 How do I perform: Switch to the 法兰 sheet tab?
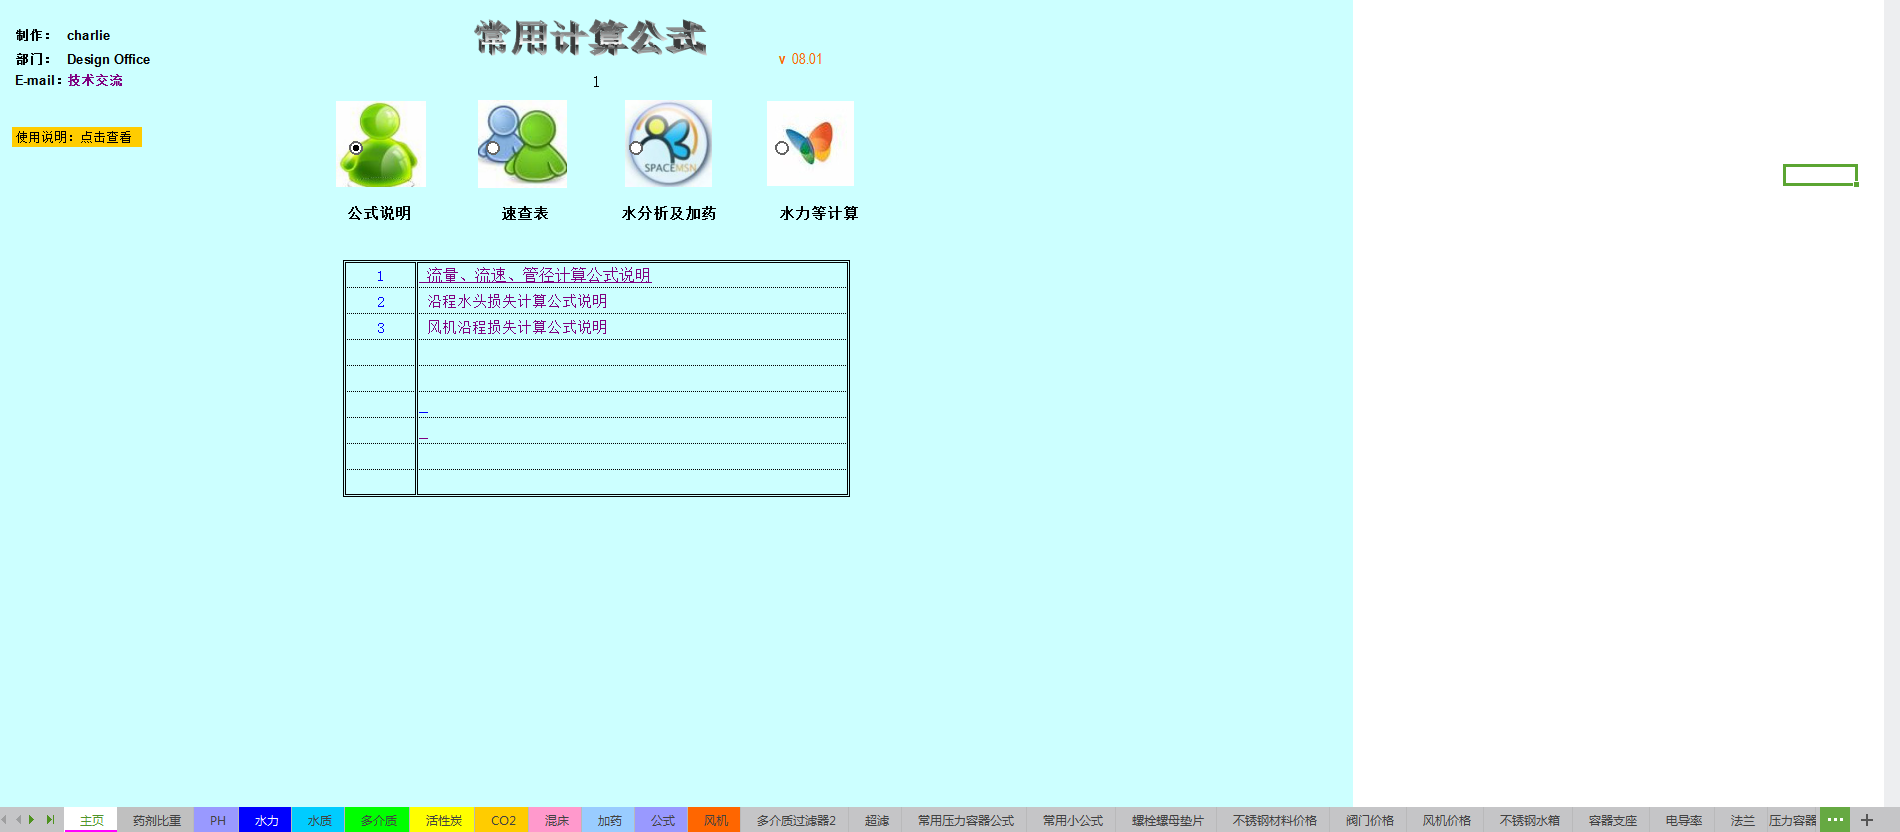pyautogui.click(x=1742, y=820)
